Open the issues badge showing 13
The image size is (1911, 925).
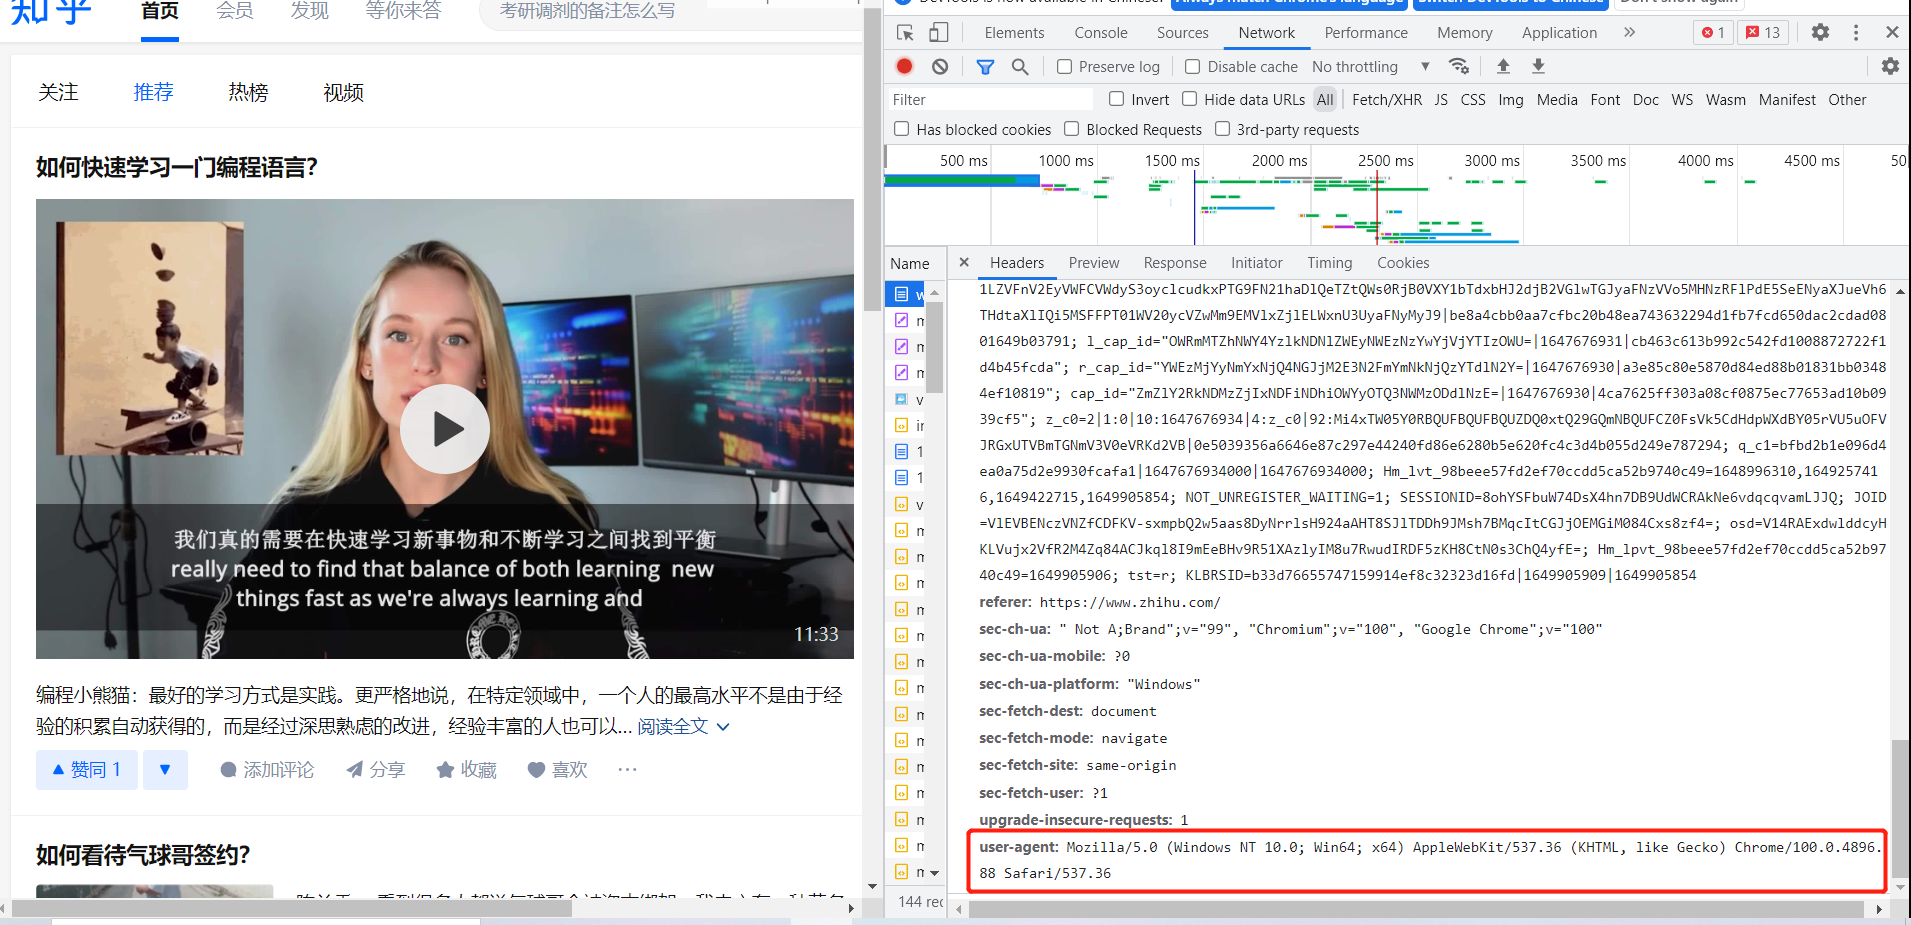(1763, 32)
